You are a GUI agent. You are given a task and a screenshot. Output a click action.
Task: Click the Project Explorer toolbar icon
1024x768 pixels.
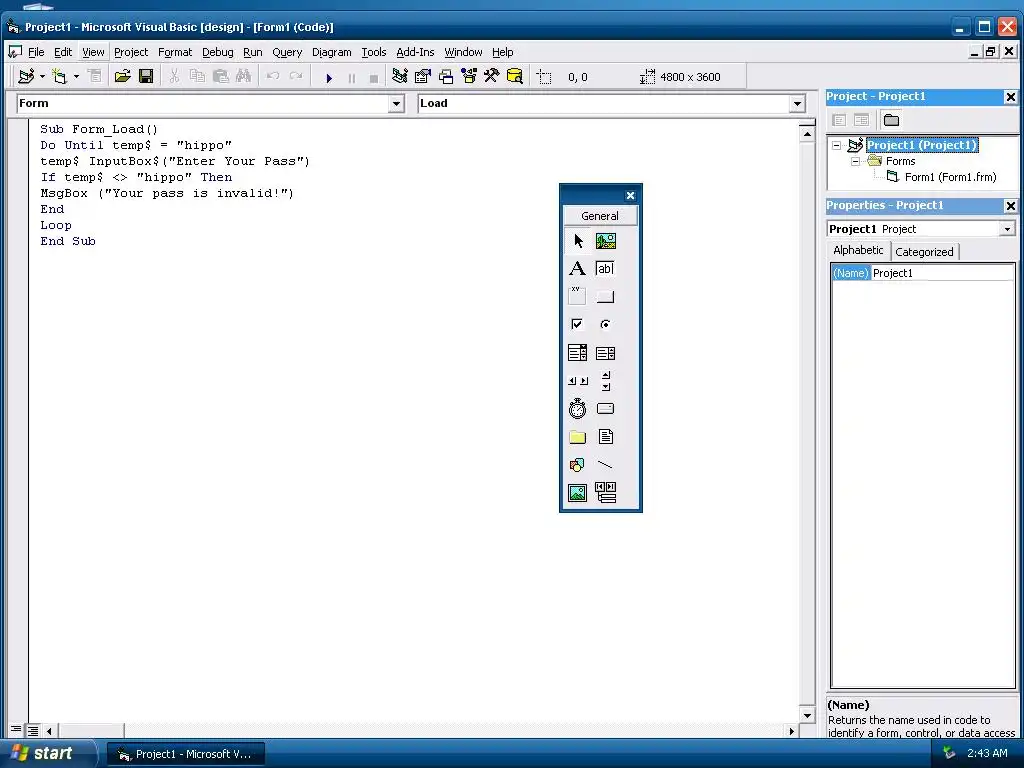point(400,76)
